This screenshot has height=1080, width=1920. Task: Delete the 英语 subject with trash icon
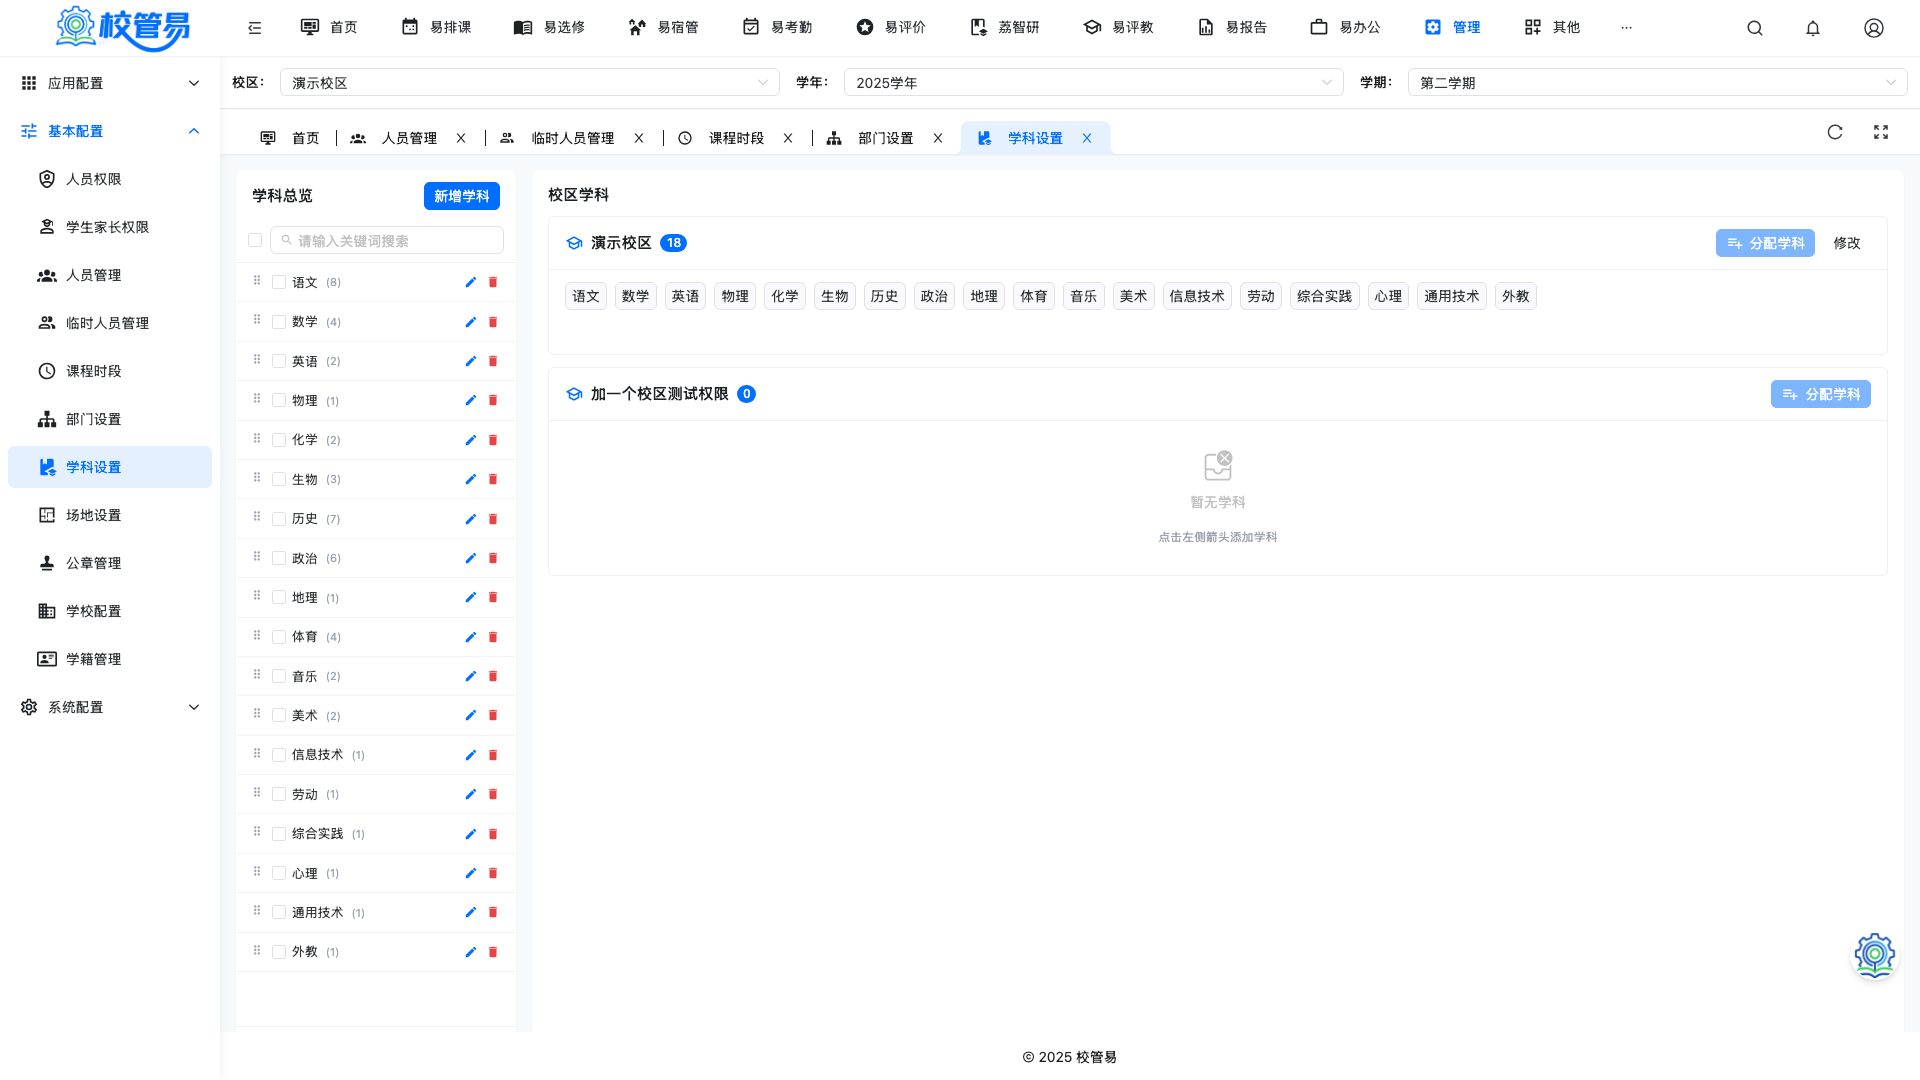click(493, 361)
